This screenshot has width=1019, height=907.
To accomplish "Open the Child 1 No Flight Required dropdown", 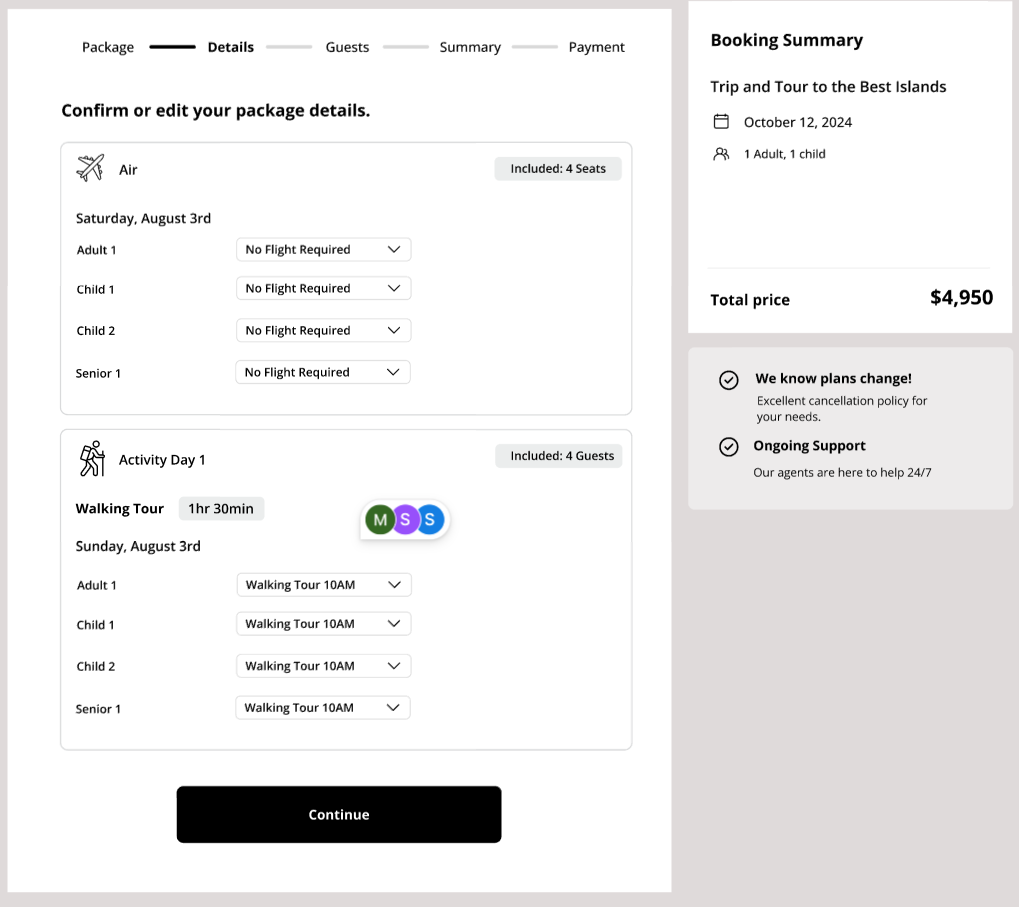I will click(322, 288).
